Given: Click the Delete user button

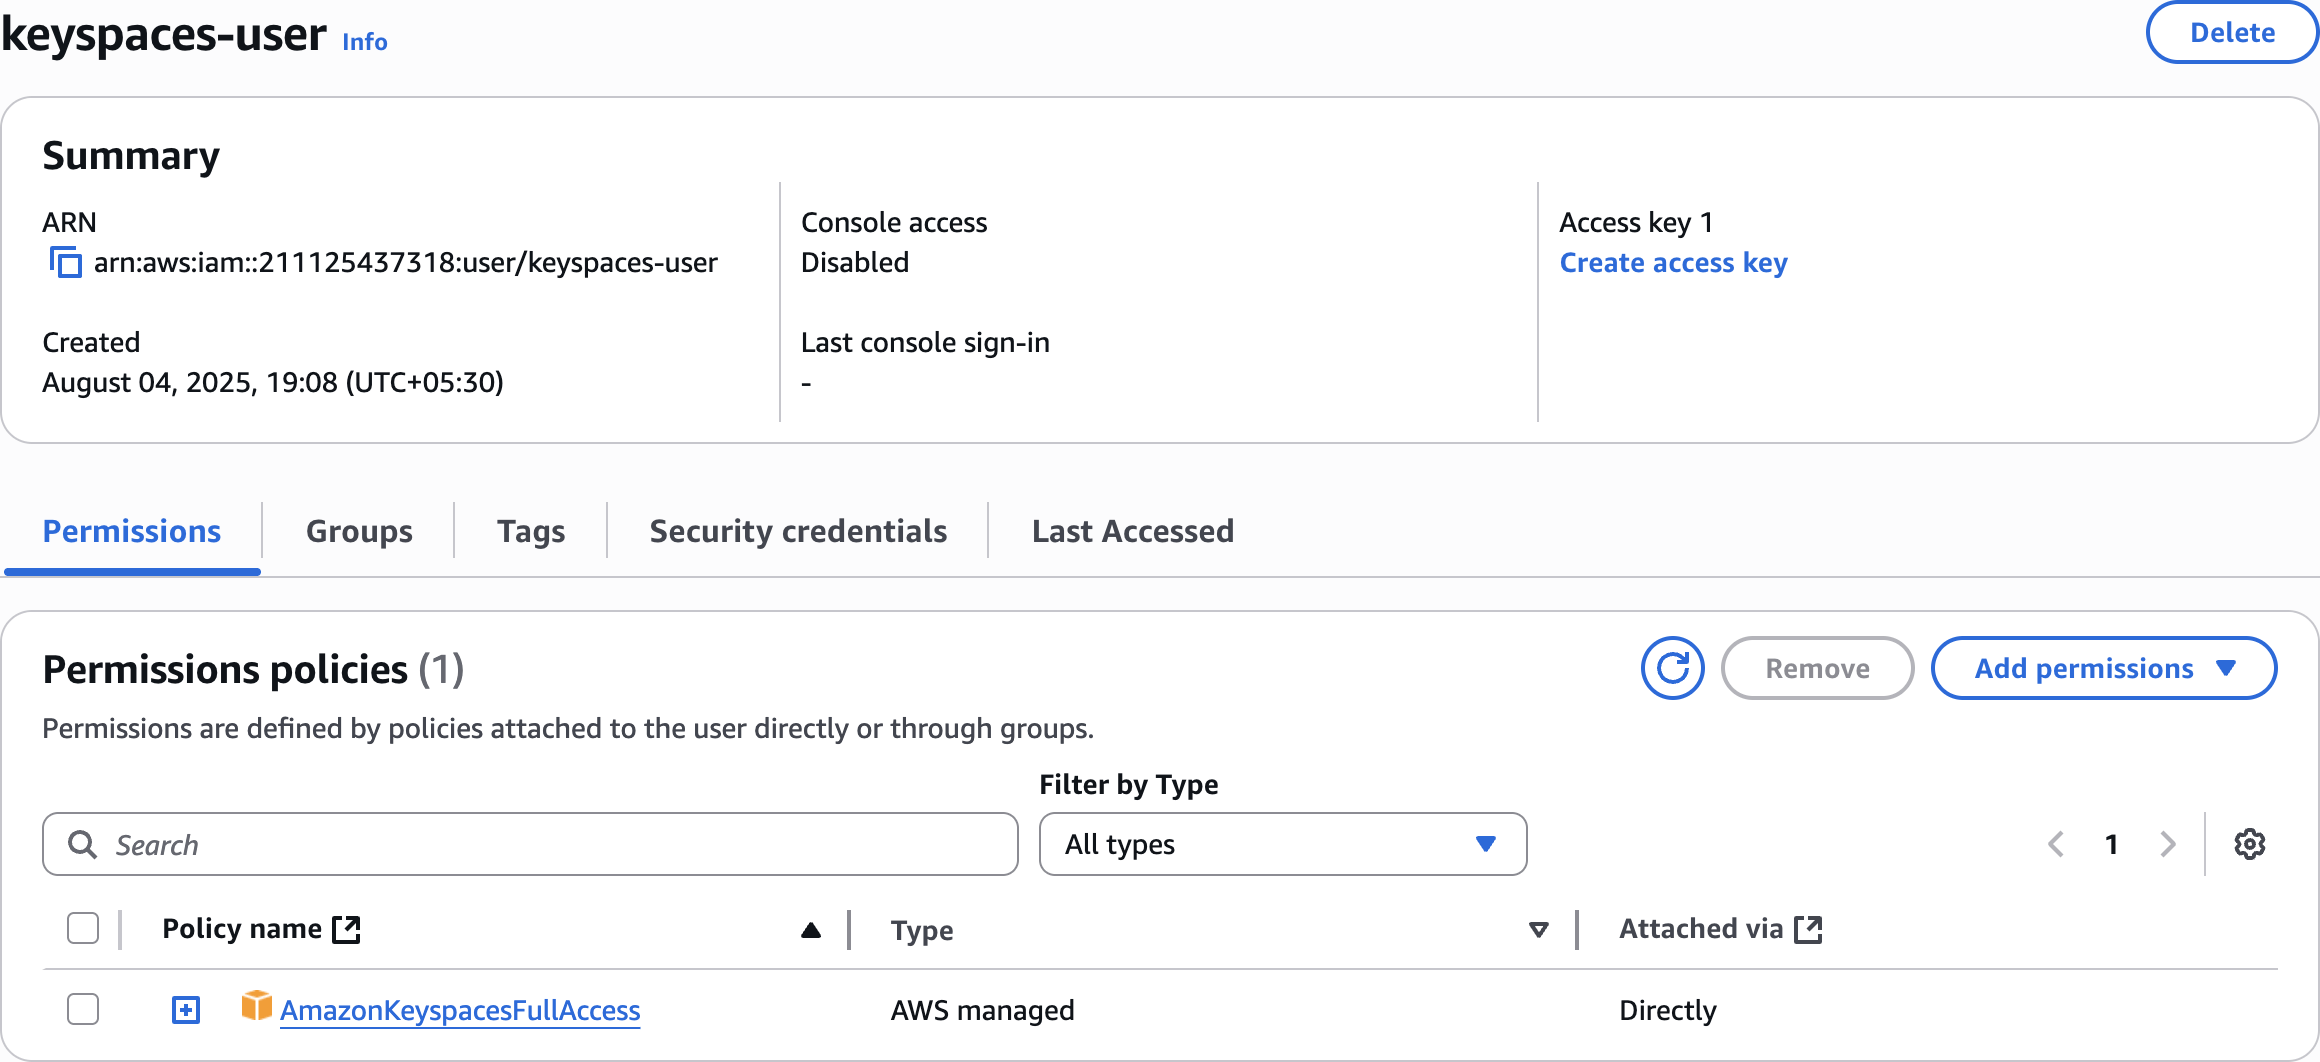Looking at the screenshot, I should (2232, 32).
